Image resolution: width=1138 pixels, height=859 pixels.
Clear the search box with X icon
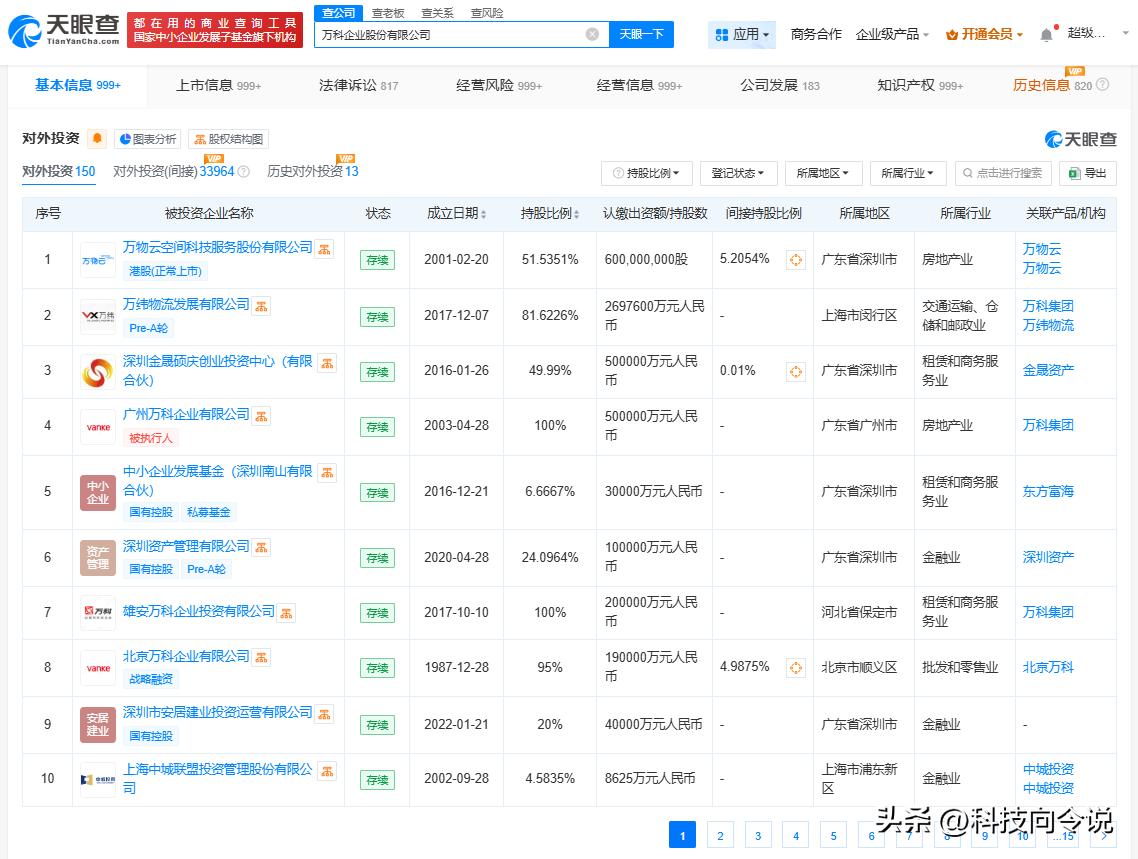click(592, 34)
